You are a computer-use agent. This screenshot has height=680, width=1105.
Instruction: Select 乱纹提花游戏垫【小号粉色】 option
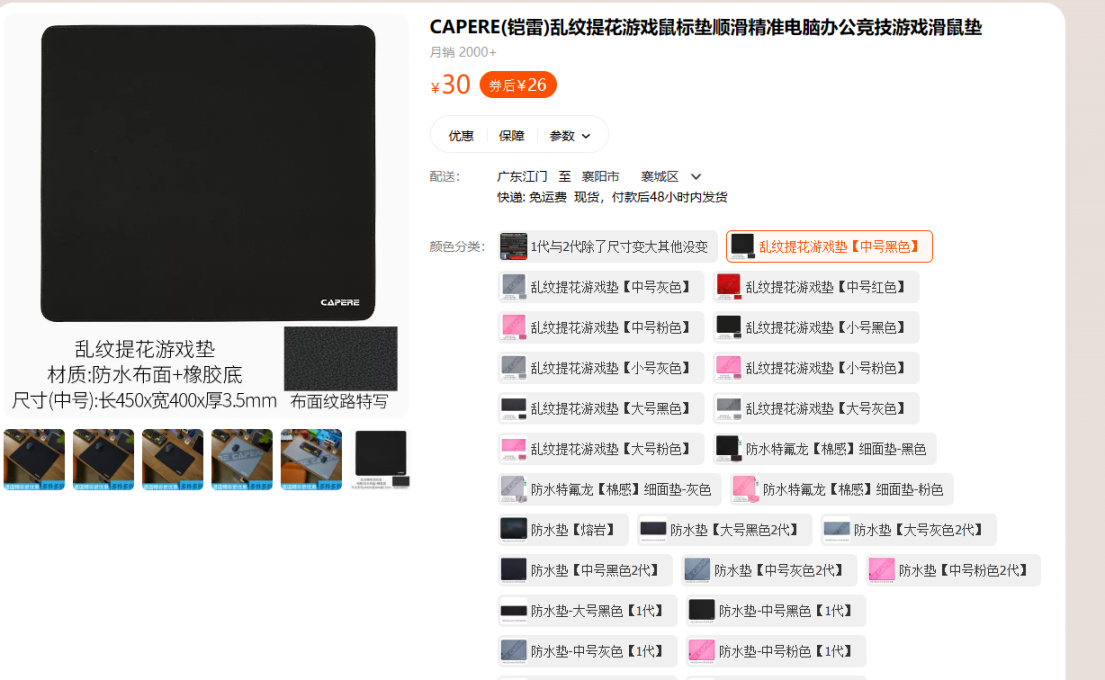point(815,368)
